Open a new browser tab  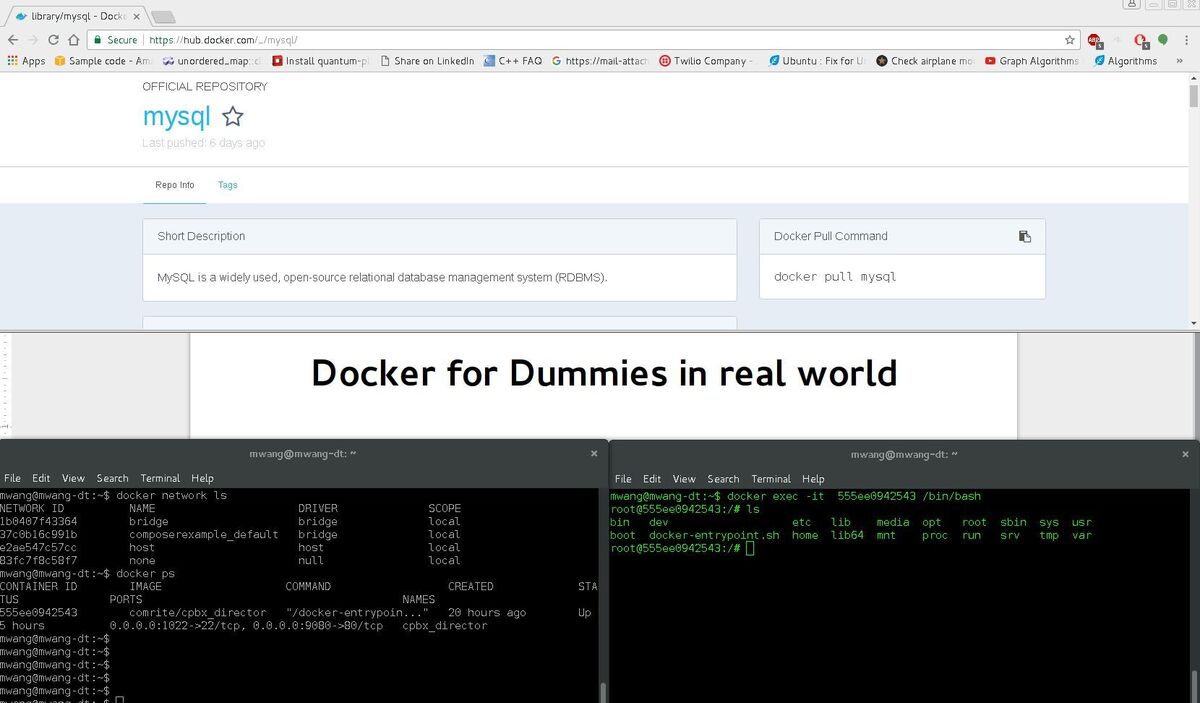tap(162, 17)
